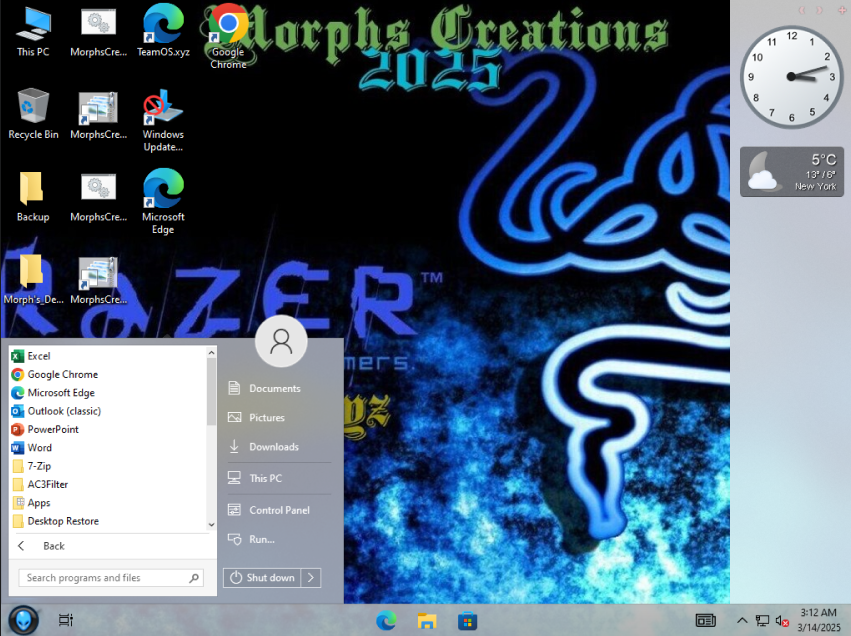Select the Windows Update desktop shortcut

(163, 120)
